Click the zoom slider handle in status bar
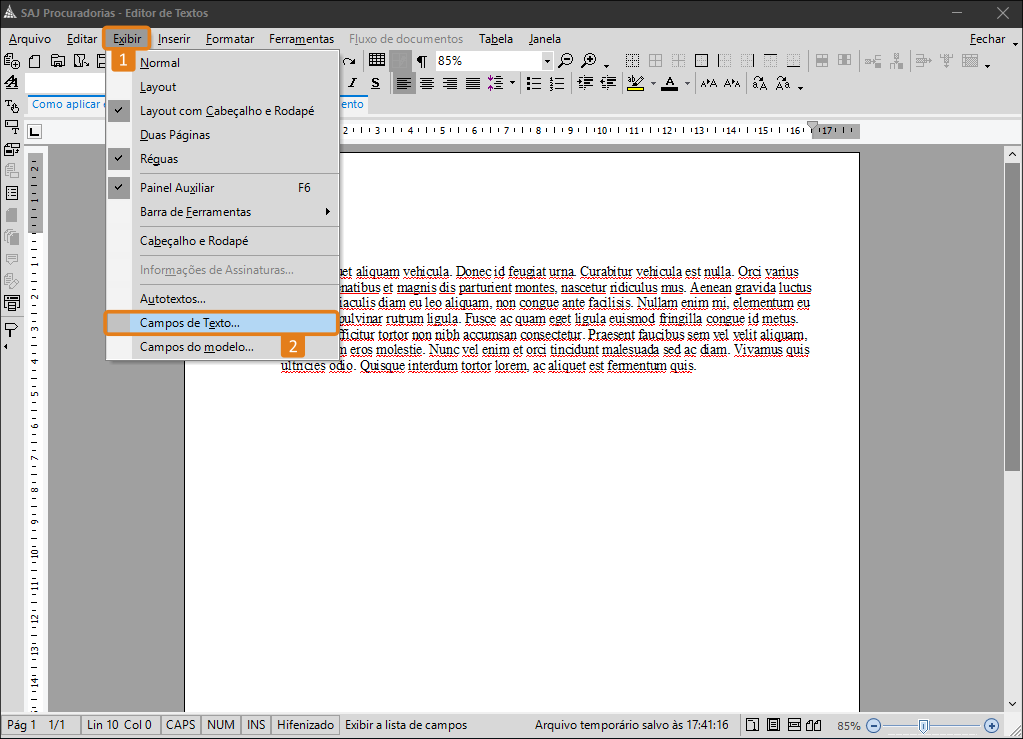The width and height of the screenshot is (1023, 739). (923, 725)
